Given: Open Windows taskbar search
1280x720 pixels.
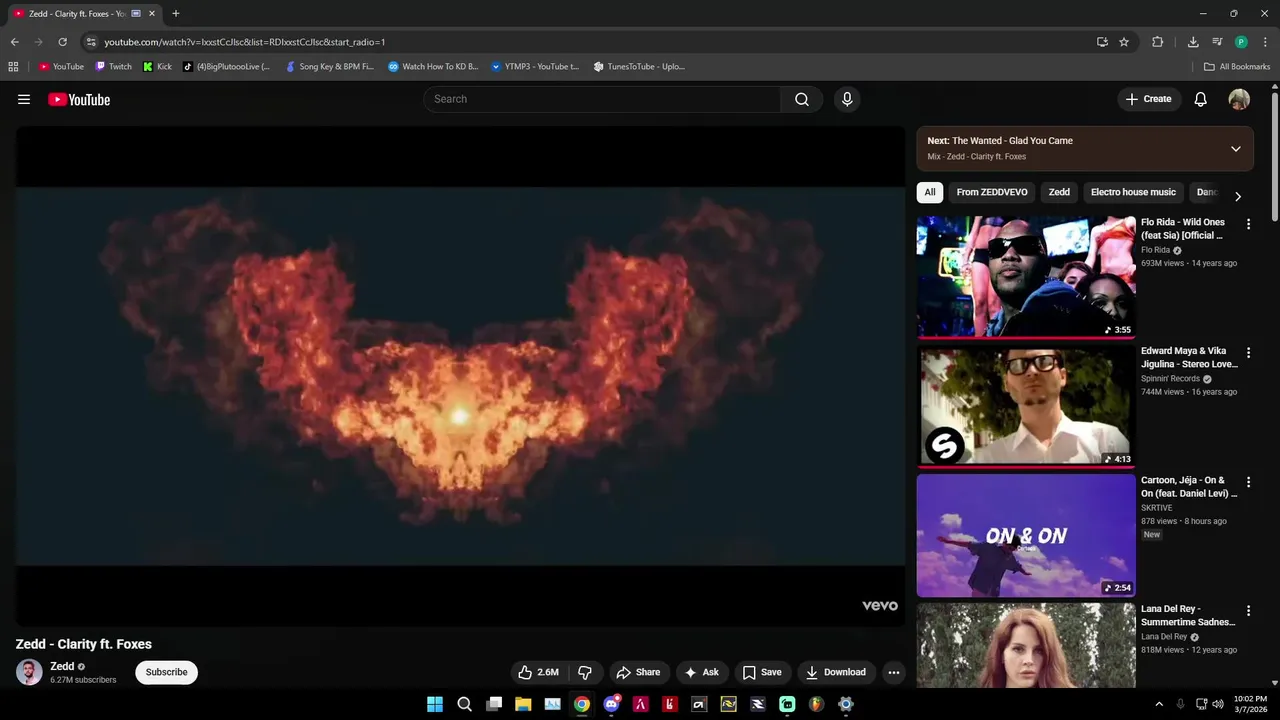Looking at the screenshot, I should tap(464, 704).
